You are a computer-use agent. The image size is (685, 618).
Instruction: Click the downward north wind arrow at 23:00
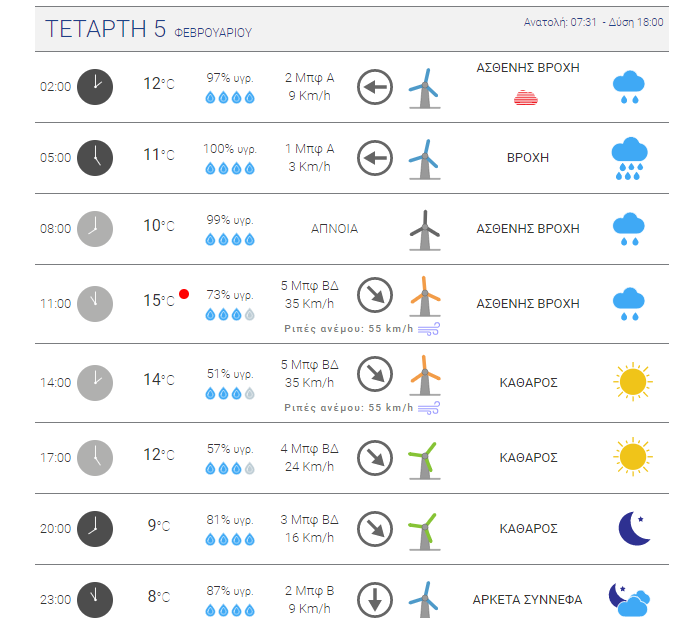[x=375, y=600]
